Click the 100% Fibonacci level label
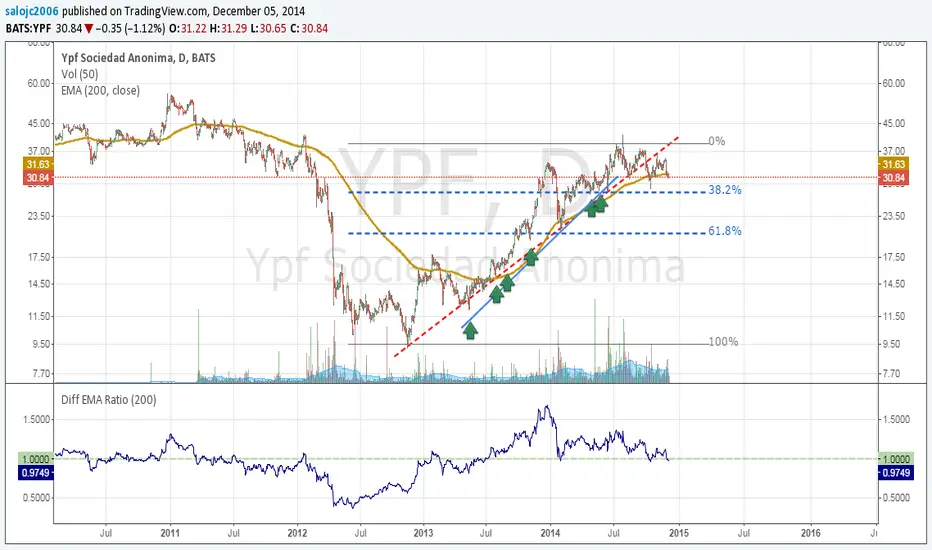Image resolution: width=932 pixels, height=550 pixels. (x=723, y=342)
